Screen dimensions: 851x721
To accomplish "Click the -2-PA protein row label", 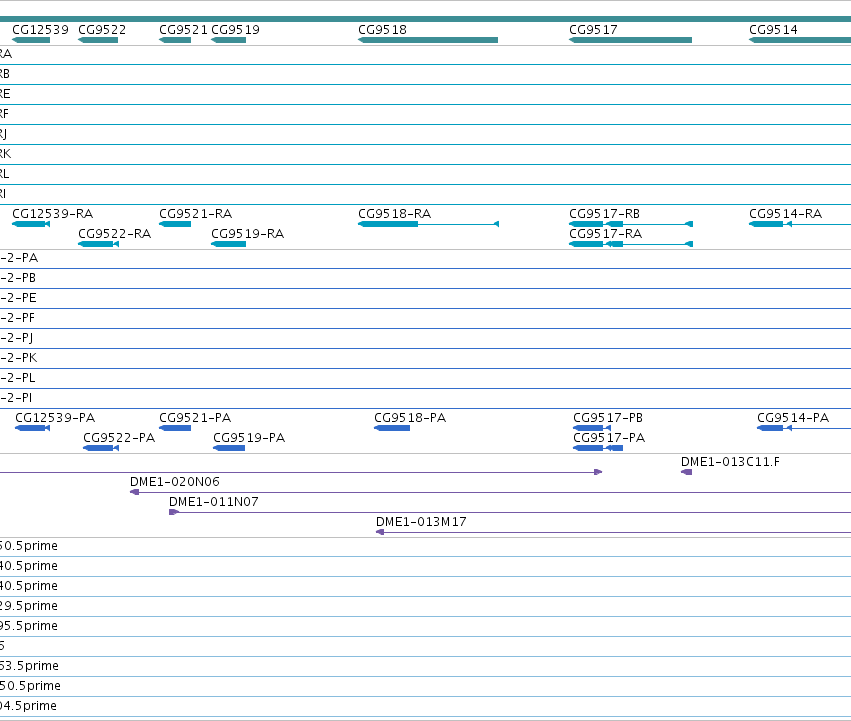I will coord(19,258).
